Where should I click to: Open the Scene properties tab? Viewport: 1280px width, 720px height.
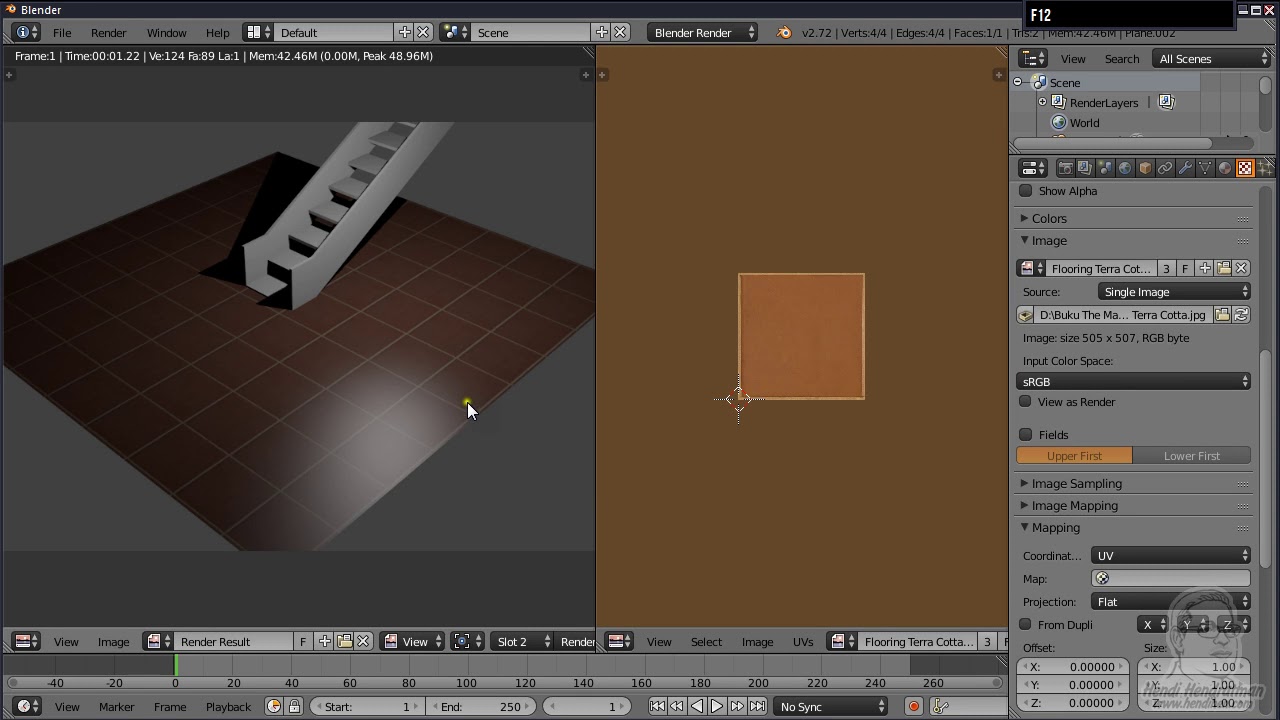click(x=1105, y=168)
